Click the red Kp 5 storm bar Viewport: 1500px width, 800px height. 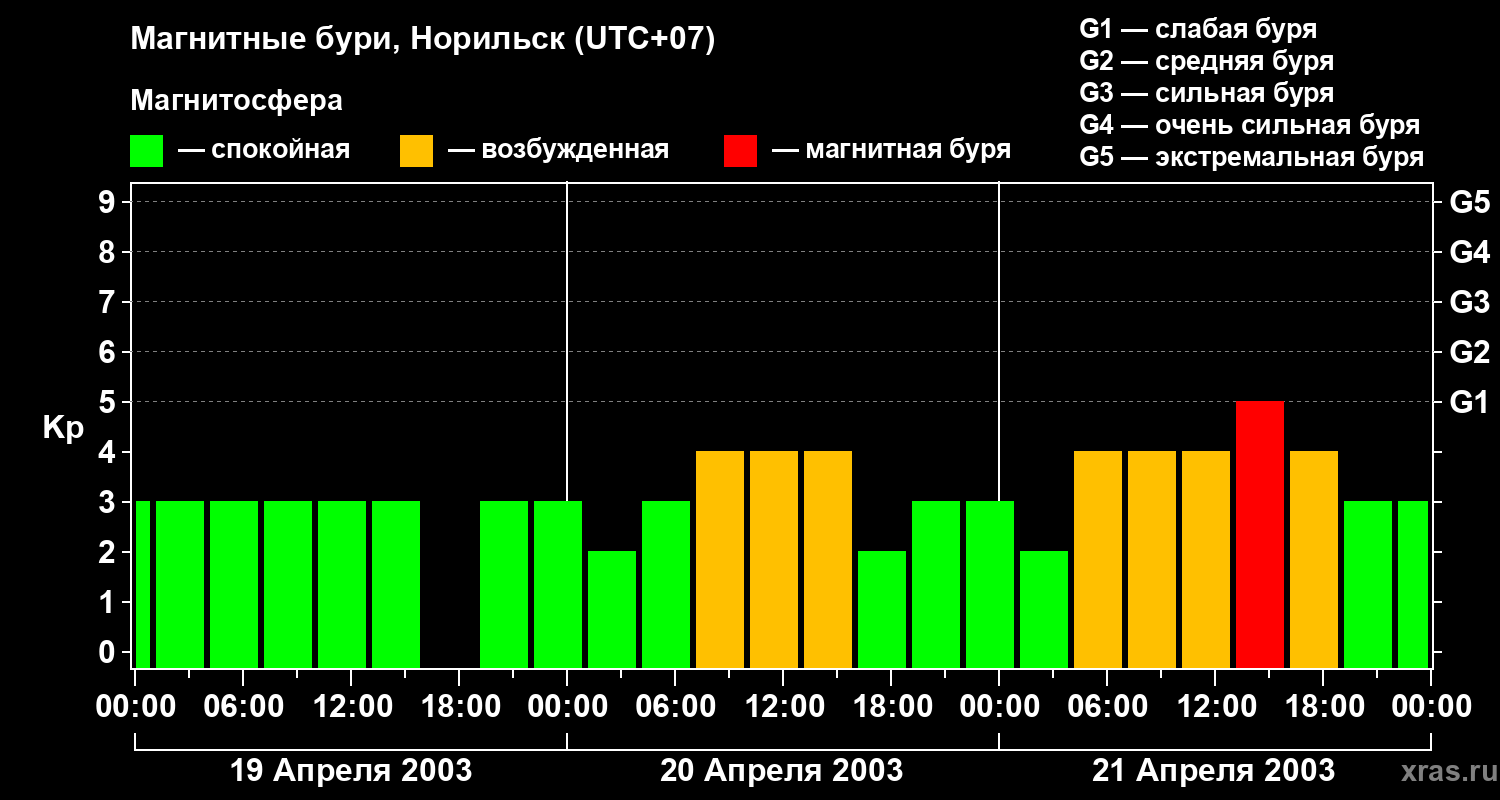(x=1260, y=534)
